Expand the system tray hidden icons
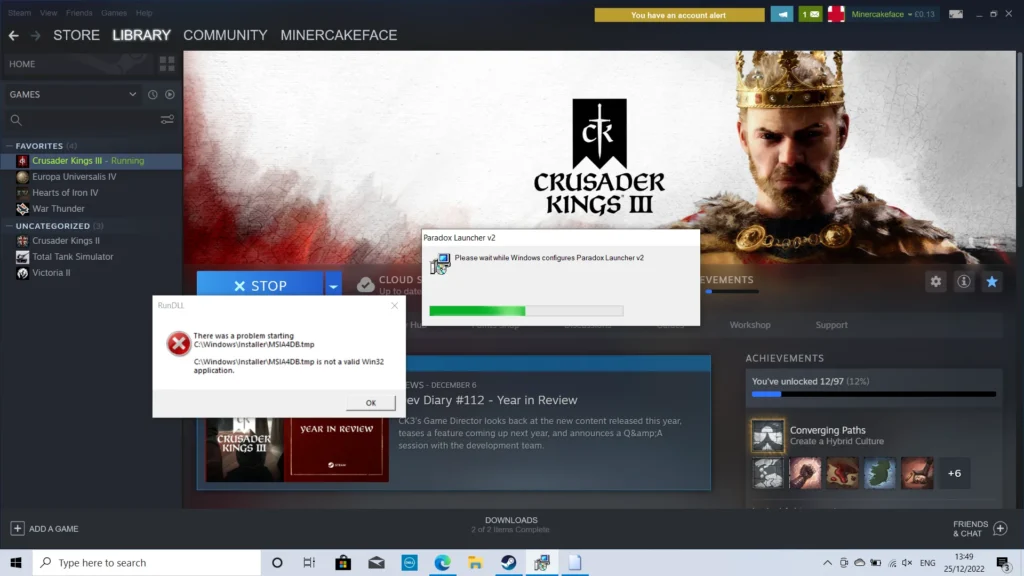Image resolution: width=1024 pixels, height=576 pixels. click(827, 562)
